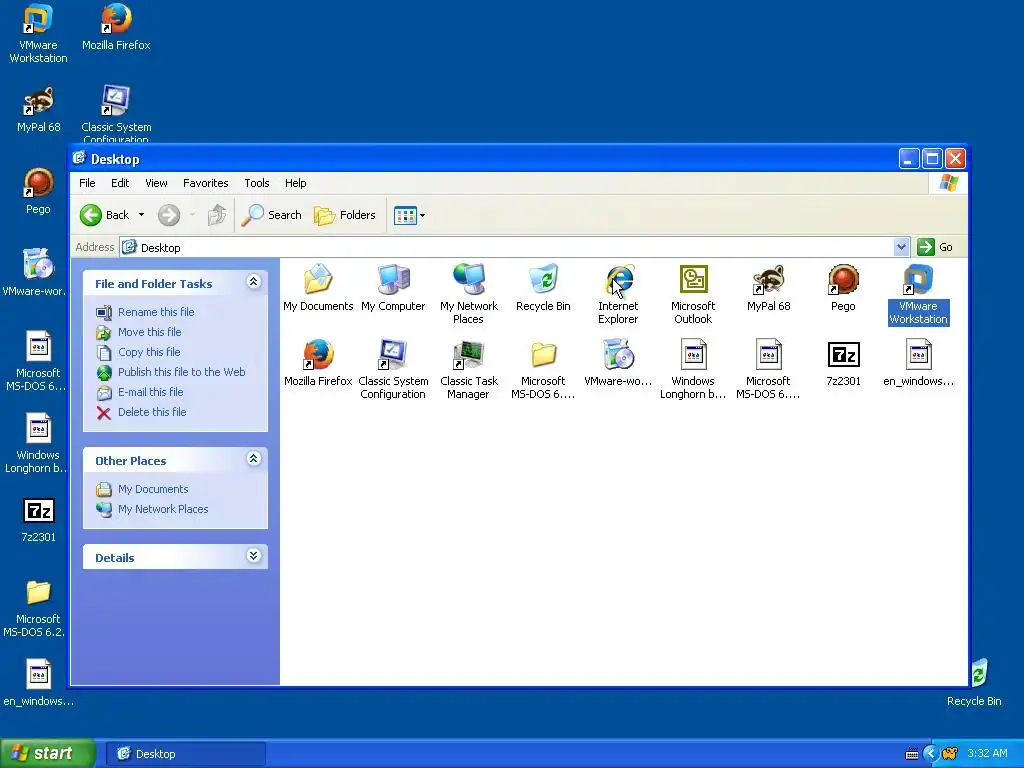Expand the Details panel
The image size is (1024, 768).
tap(253, 556)
